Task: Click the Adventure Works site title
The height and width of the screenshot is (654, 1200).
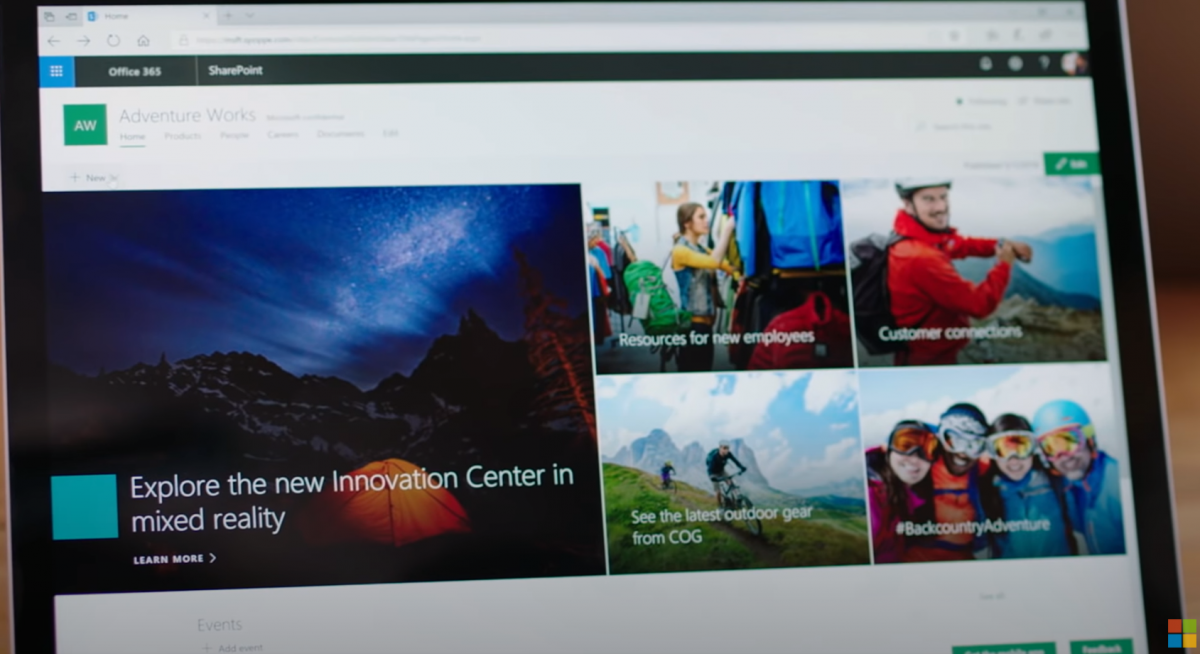Action: (188, 115)
